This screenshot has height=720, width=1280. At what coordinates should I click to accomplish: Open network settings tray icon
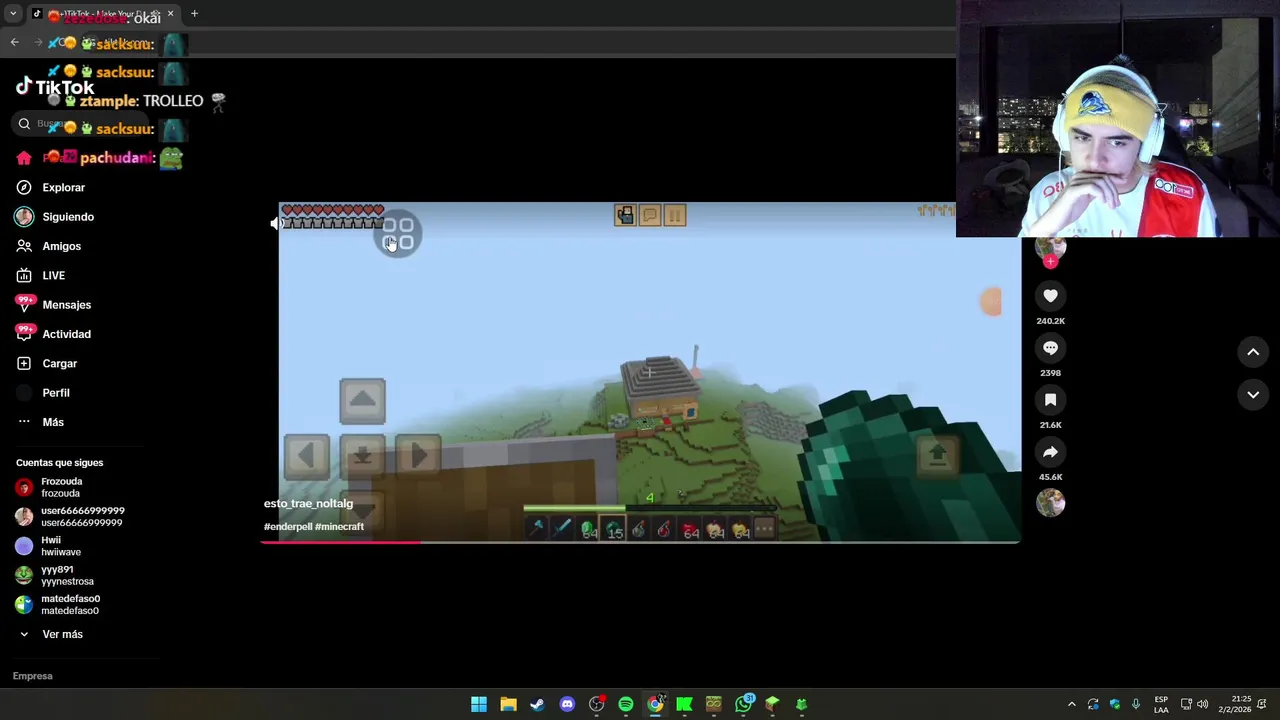point(1186,704)
